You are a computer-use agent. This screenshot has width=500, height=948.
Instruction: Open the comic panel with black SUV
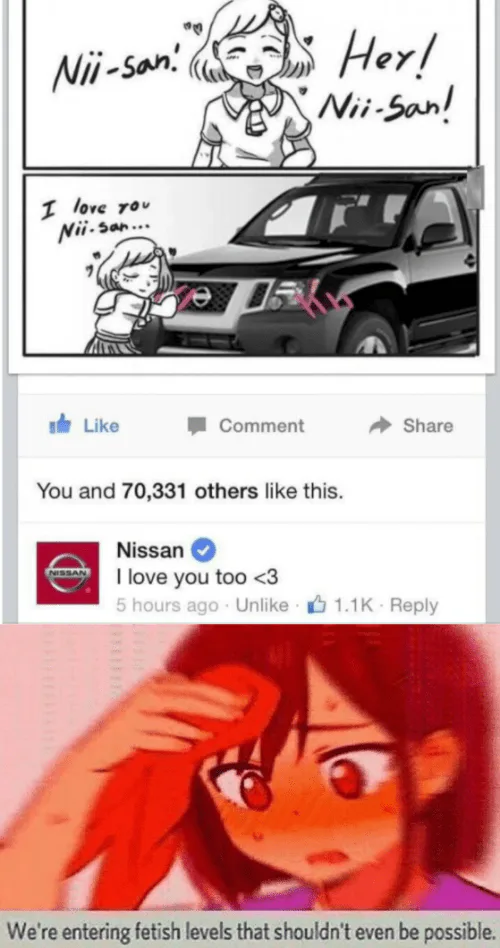pos(251,264)
